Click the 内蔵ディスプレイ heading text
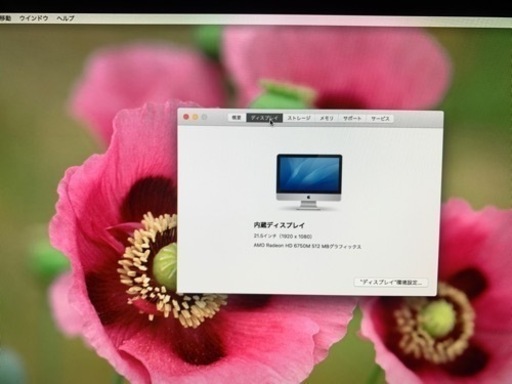 coord(279,225)
